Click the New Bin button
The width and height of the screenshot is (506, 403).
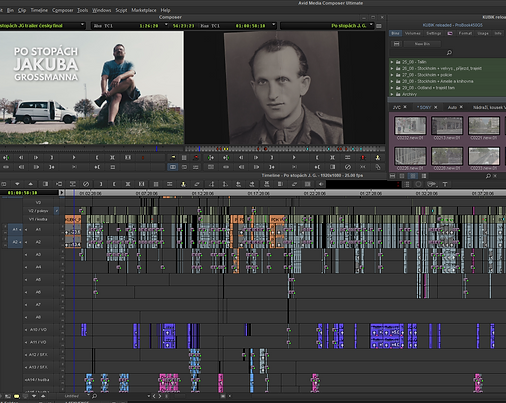coord(422,44)
